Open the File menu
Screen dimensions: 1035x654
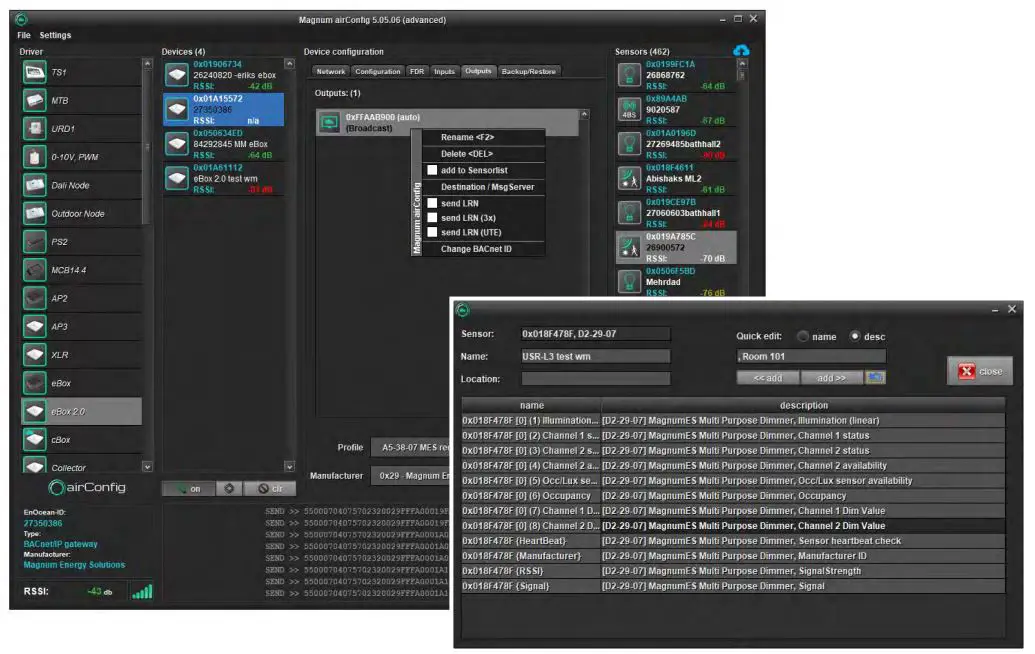tap(24, 36)
